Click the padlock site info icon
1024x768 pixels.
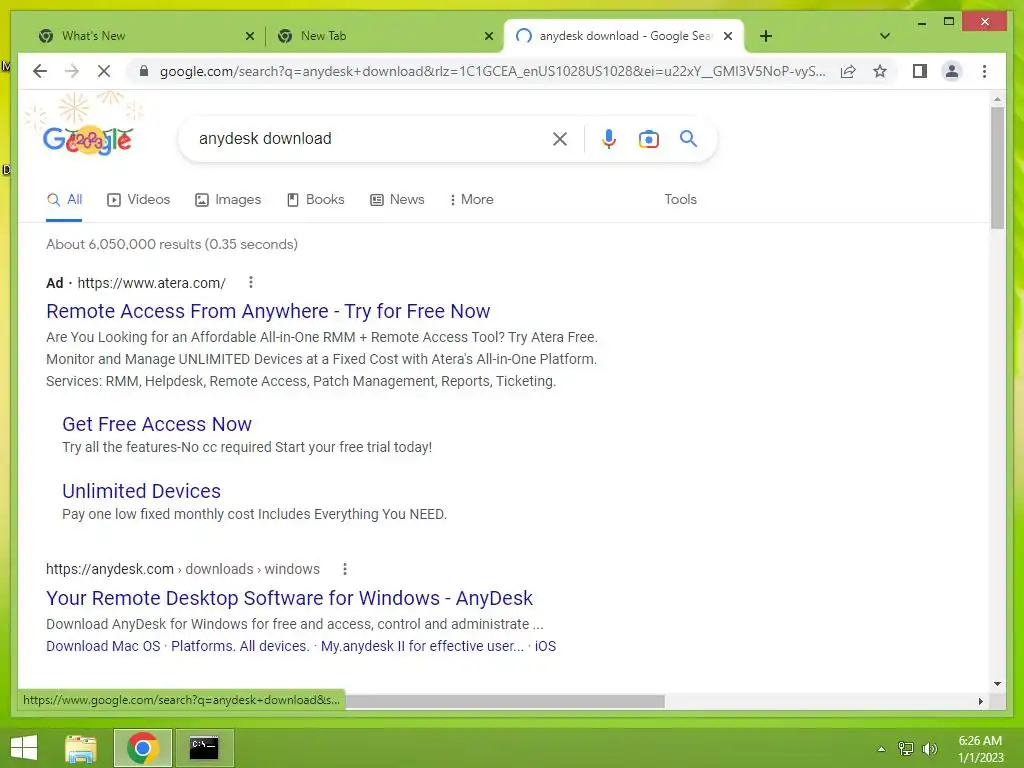click(144, 71)
